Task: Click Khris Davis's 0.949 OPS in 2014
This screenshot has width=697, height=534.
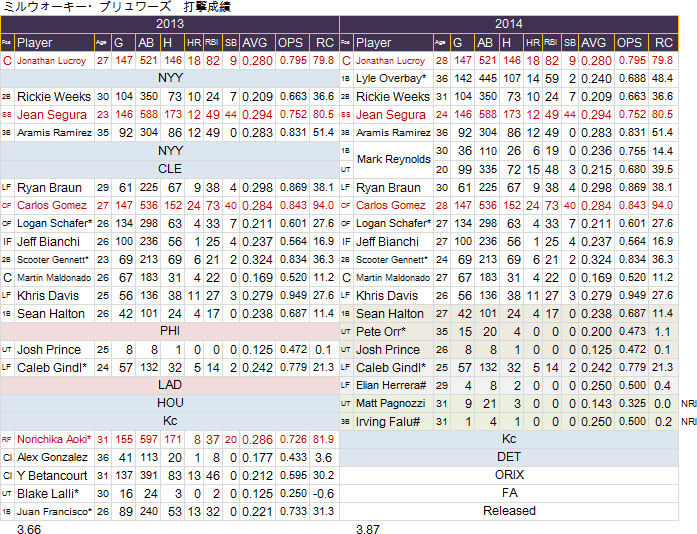Action: [x=632, y=296]
